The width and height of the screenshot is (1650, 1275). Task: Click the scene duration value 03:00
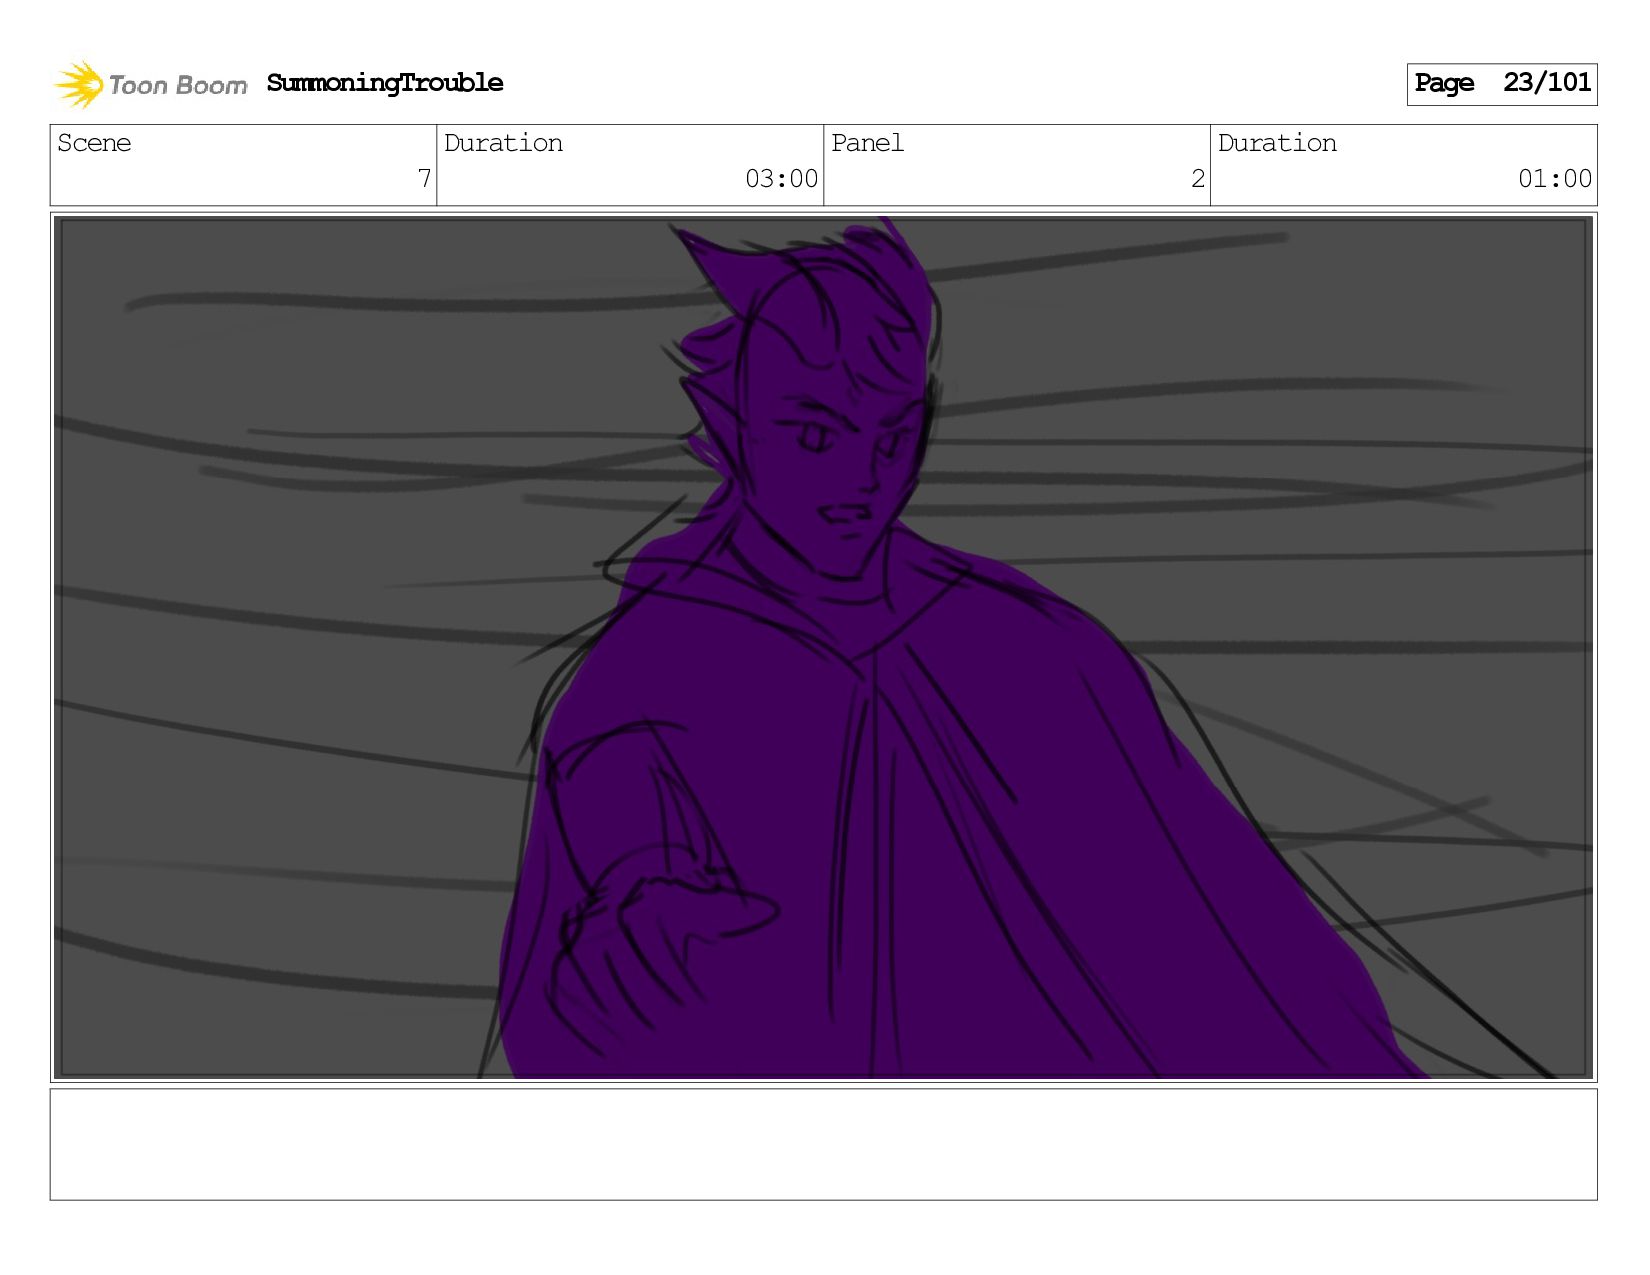click(781, 179)
